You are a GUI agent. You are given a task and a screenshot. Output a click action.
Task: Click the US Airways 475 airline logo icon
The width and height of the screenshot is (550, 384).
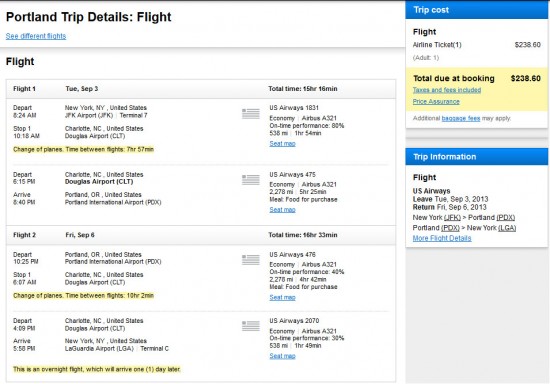pyautogui.click(x=251, y=180)
